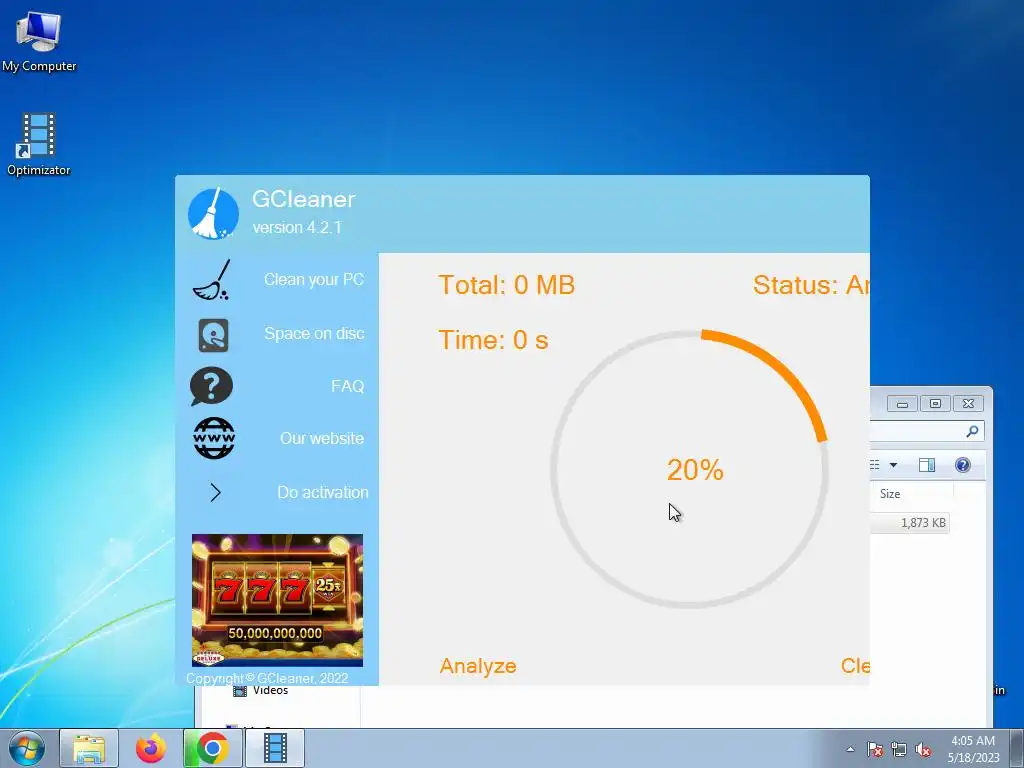1024x768 pixels.
Task: Select Do activation
Action: [323, 492]
